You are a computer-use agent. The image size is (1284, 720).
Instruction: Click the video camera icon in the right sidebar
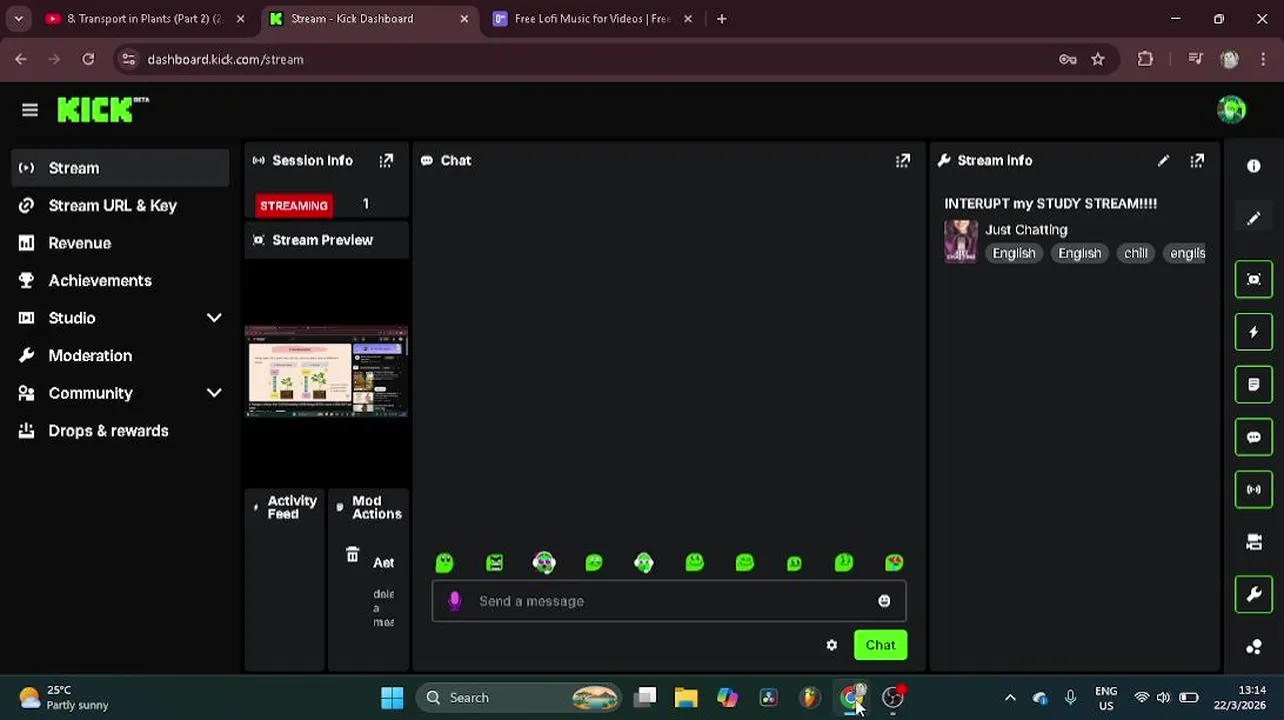(x=1253, y=542)
